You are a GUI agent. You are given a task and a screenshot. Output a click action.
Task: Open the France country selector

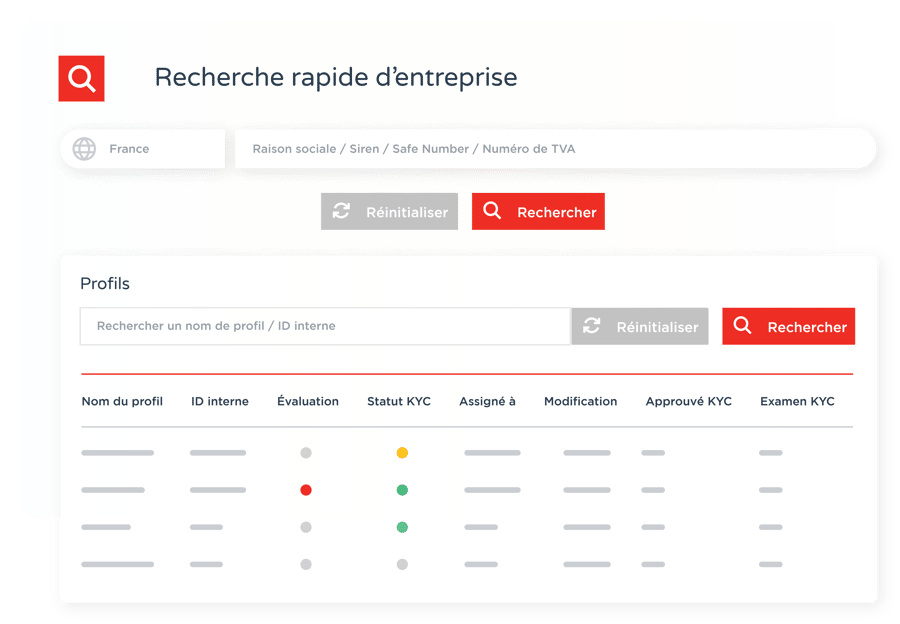pos(142,149)
